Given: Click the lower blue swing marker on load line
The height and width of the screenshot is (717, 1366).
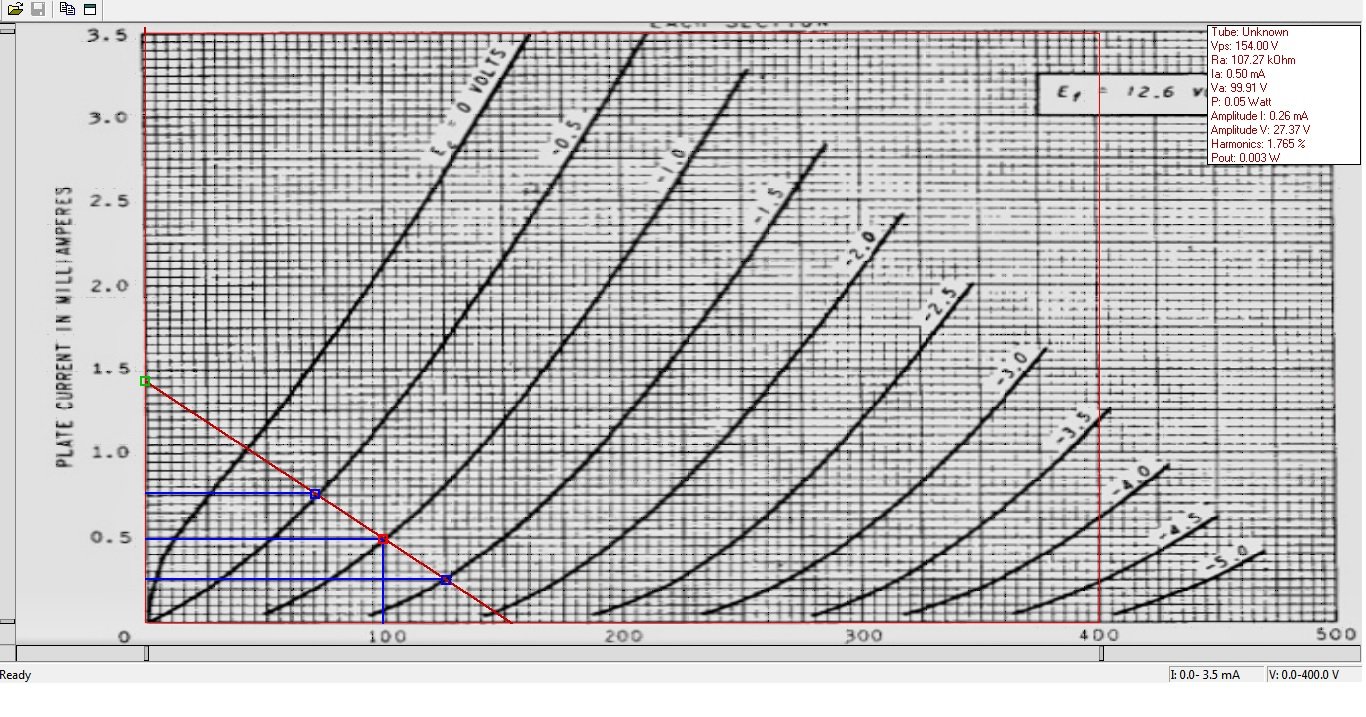Looking at the screenshot, I should [446, 579].
